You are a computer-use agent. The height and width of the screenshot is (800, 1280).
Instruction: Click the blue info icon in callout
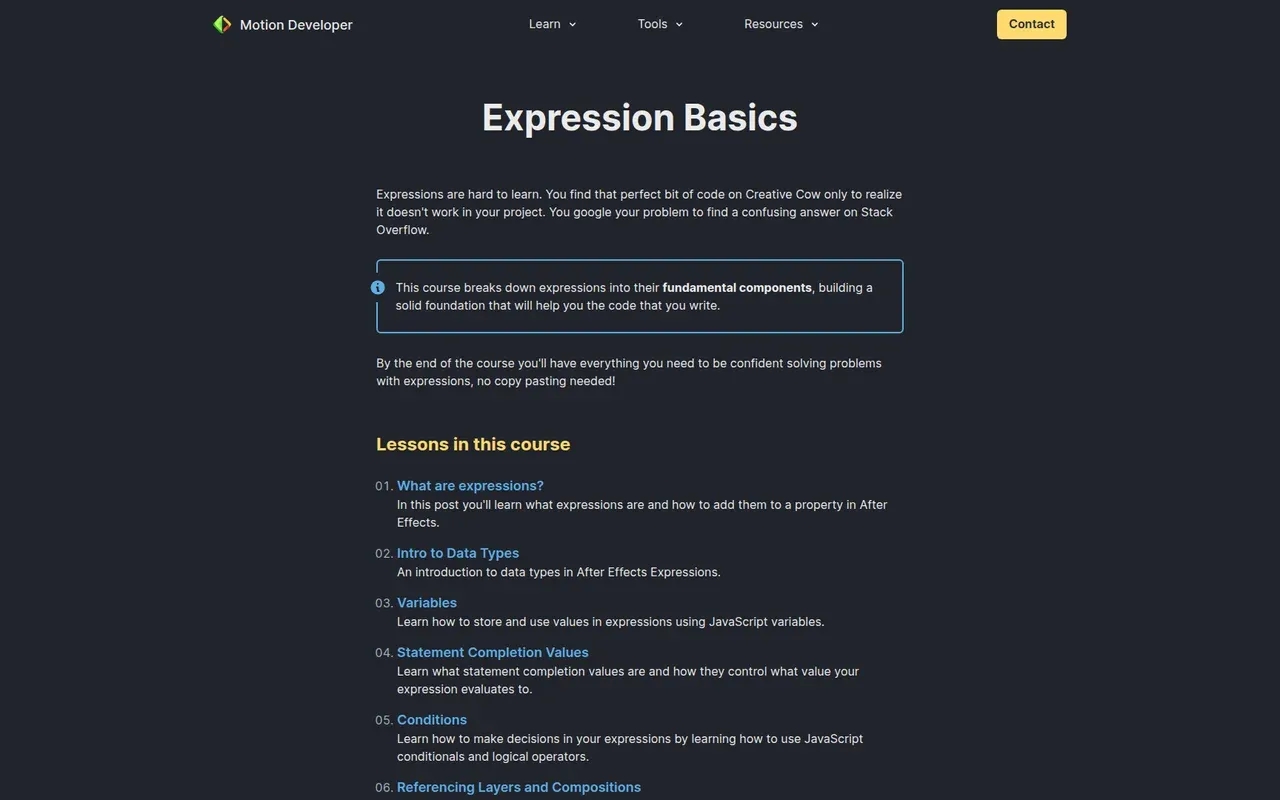point(378,288)
